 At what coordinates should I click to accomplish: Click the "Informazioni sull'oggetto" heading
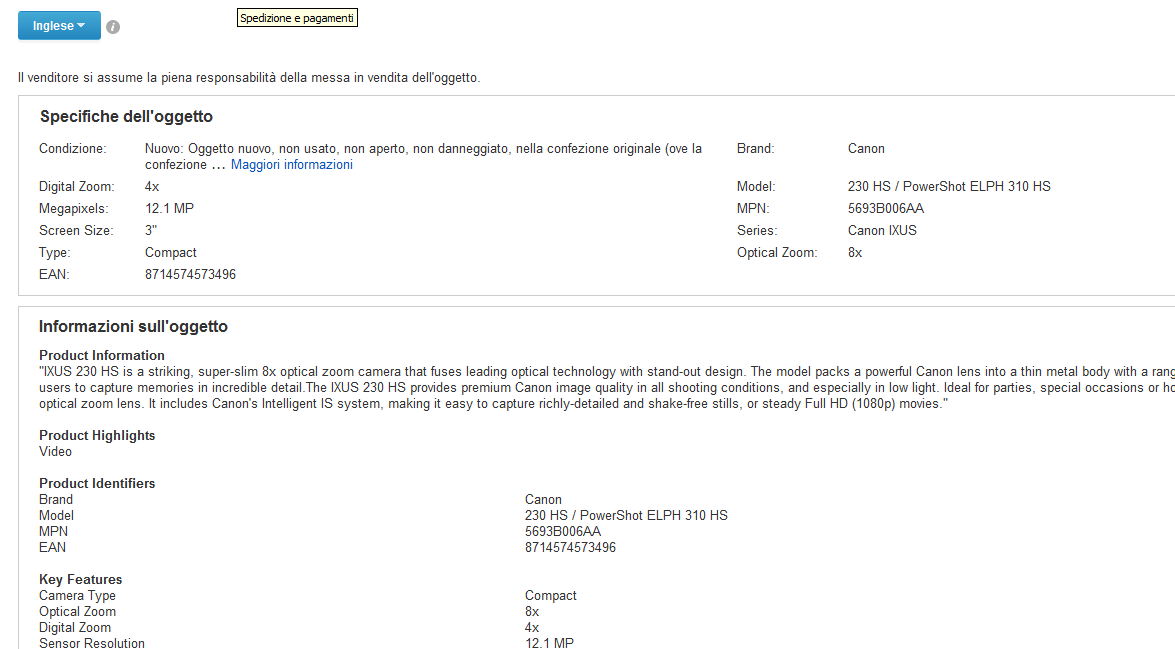(x=133, y=327)
